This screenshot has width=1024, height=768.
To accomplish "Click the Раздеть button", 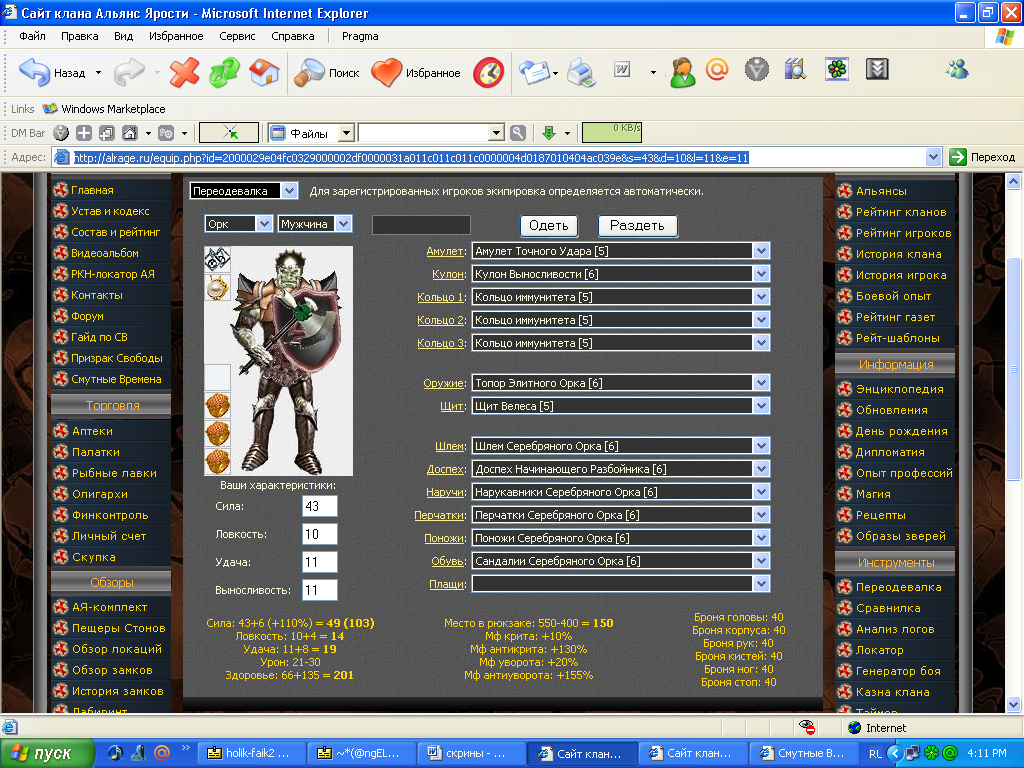I will click(637, 226).
